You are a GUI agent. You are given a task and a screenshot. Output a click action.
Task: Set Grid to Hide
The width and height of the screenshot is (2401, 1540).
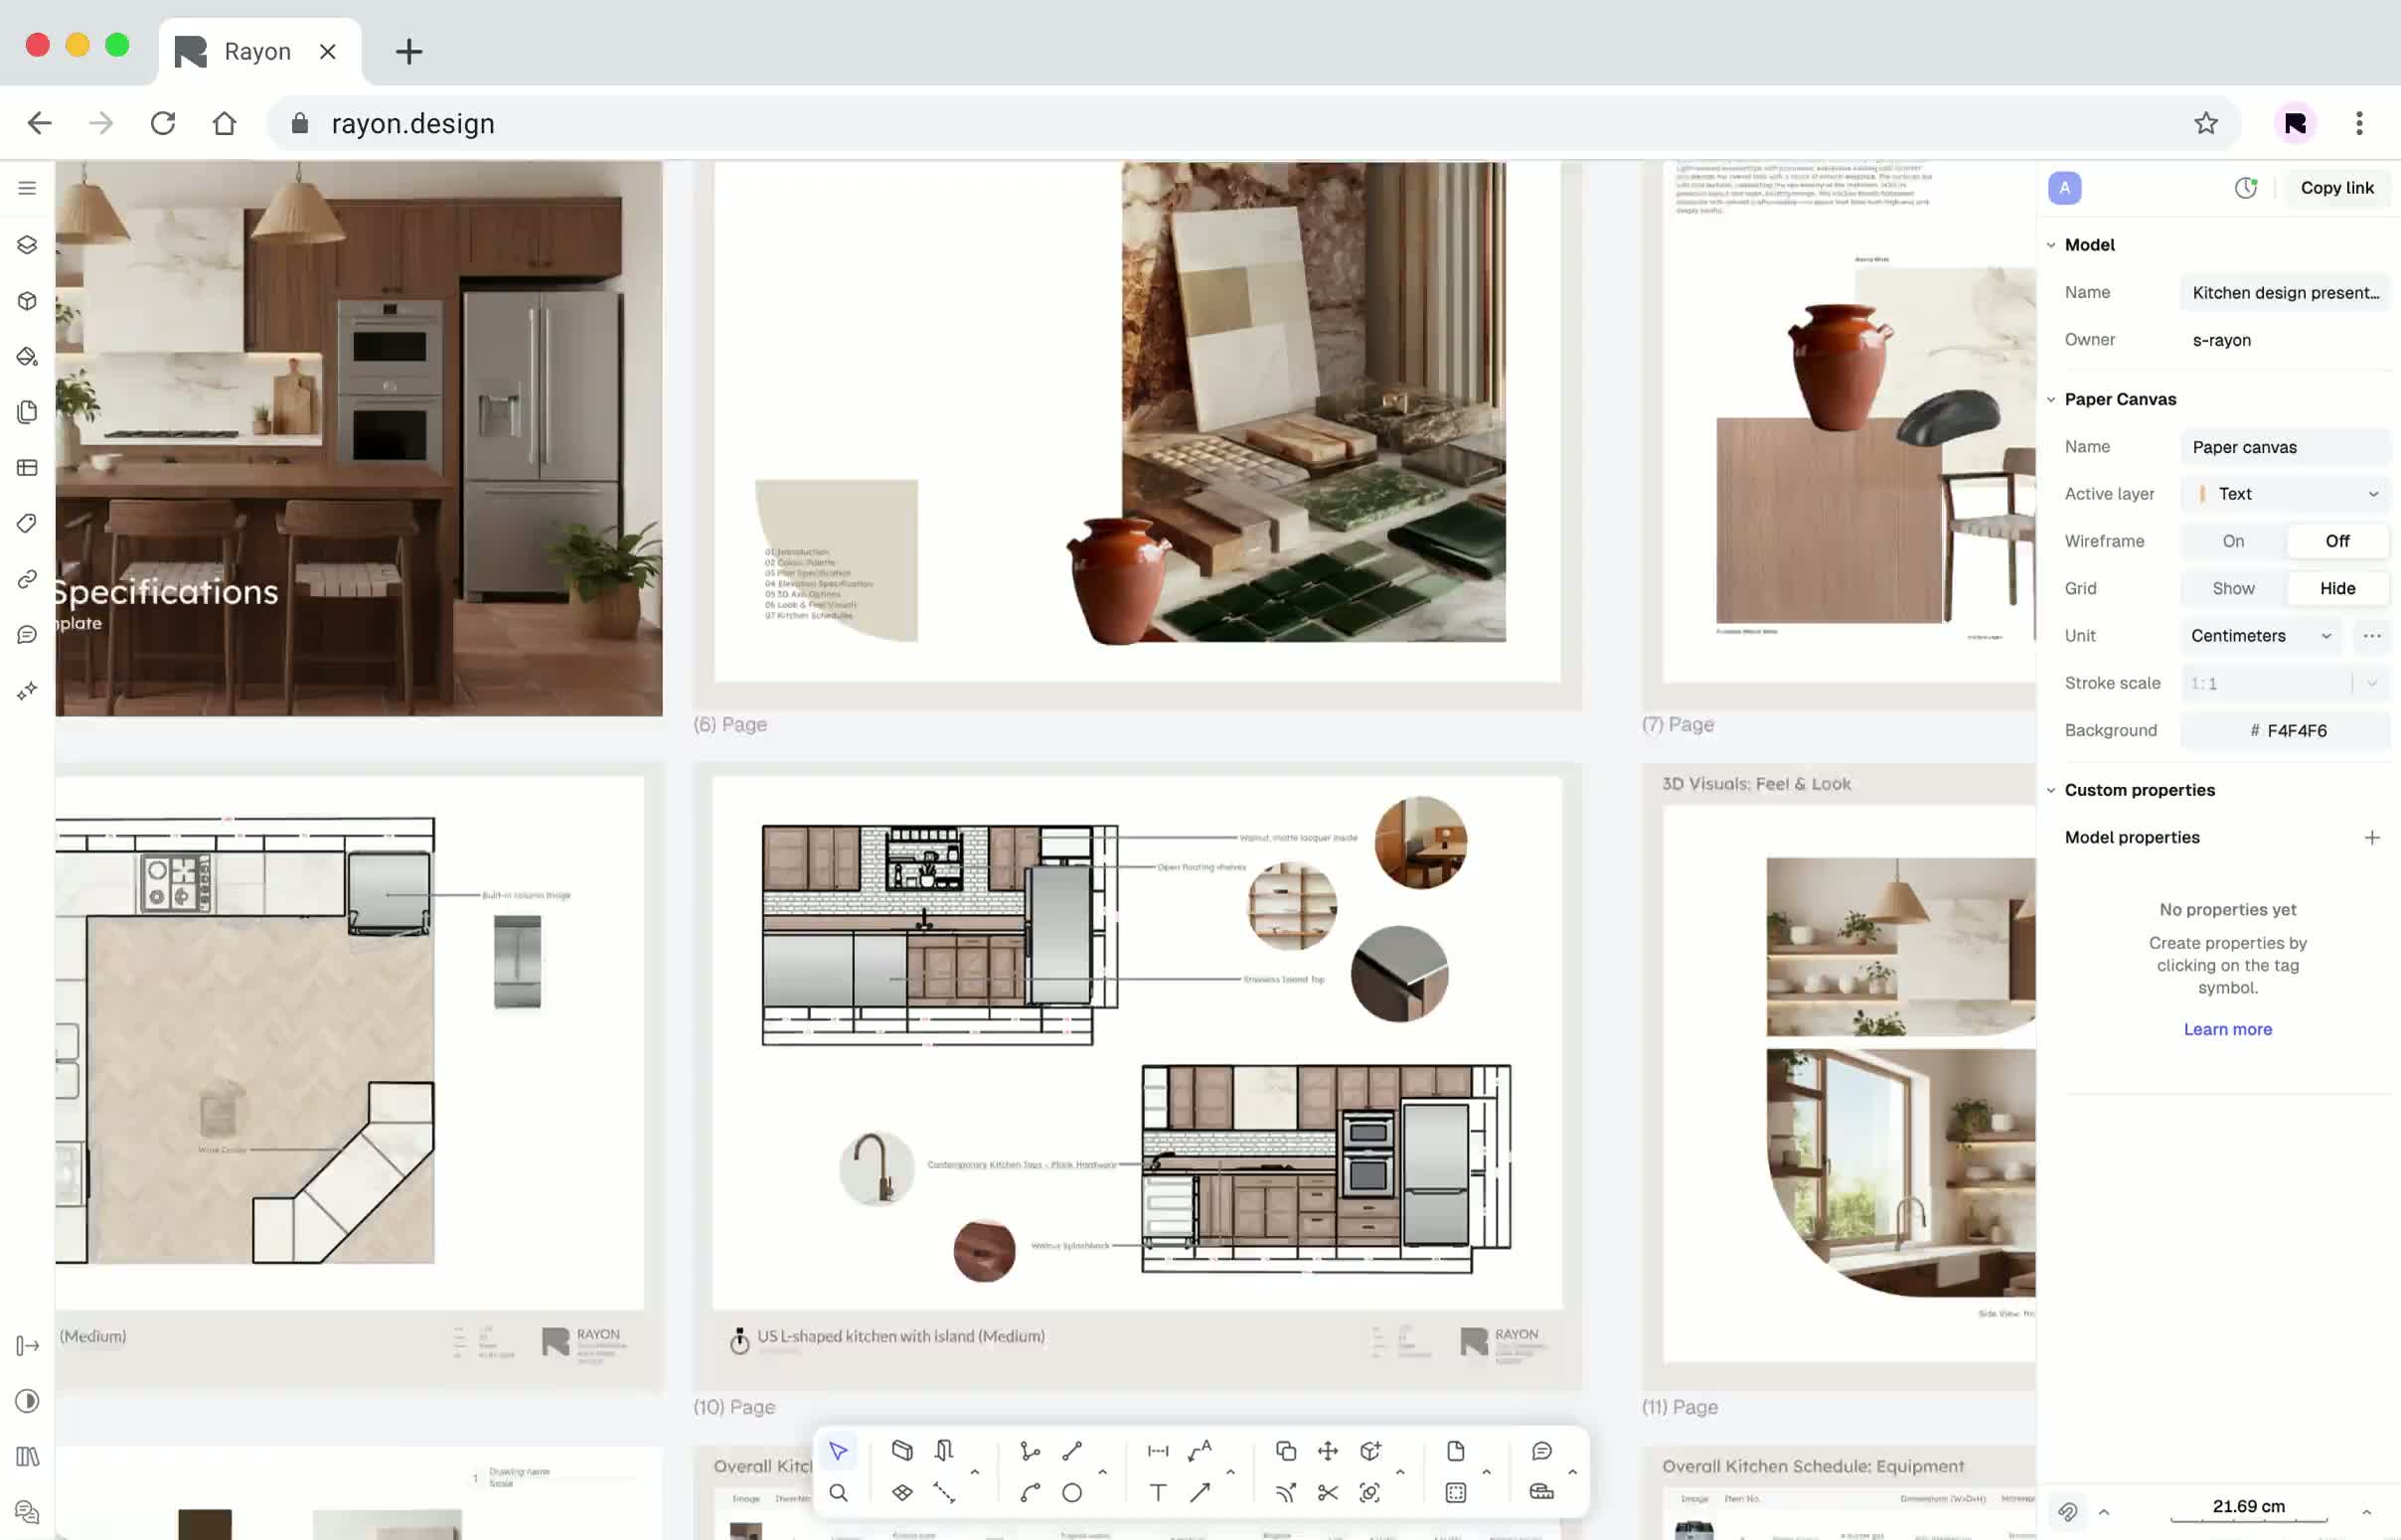tap(2336, 588)
